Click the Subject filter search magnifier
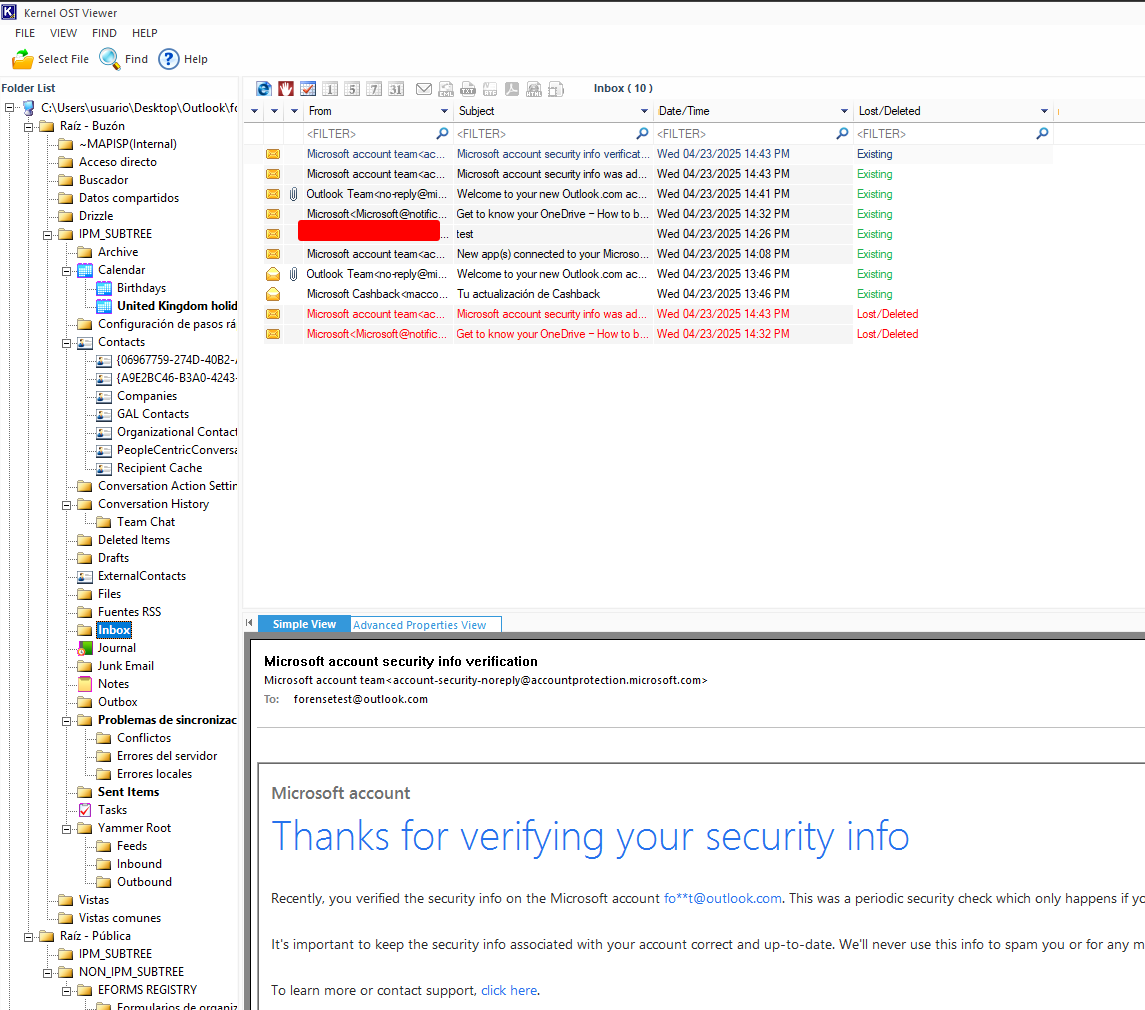The image size is (1145, 1010). 642,133
